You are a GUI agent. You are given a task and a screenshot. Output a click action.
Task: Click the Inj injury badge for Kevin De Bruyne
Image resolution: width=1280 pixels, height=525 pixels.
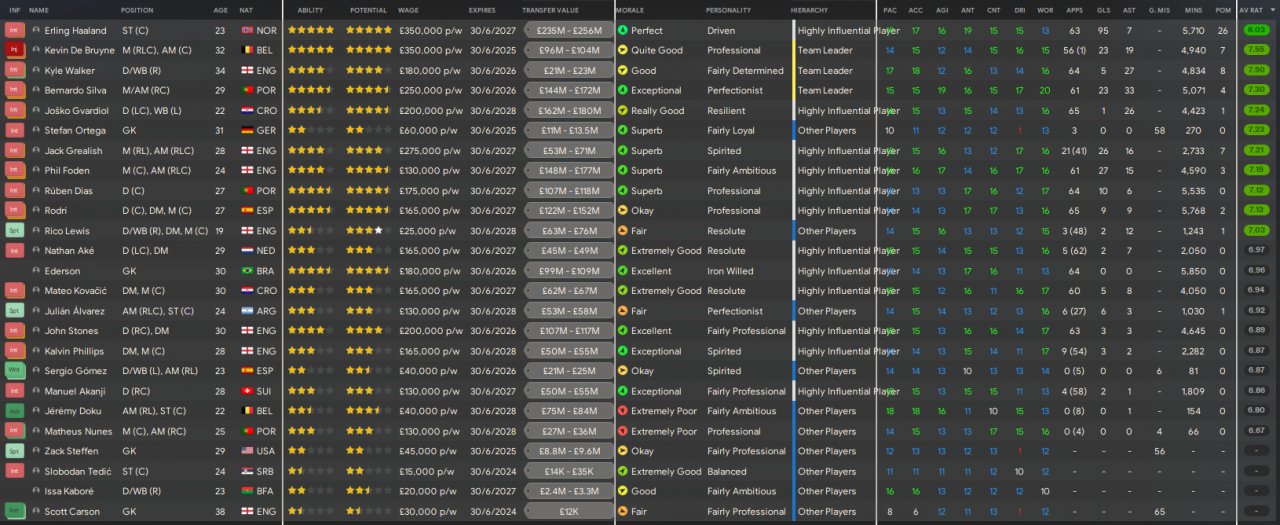(x=14, y=50)
